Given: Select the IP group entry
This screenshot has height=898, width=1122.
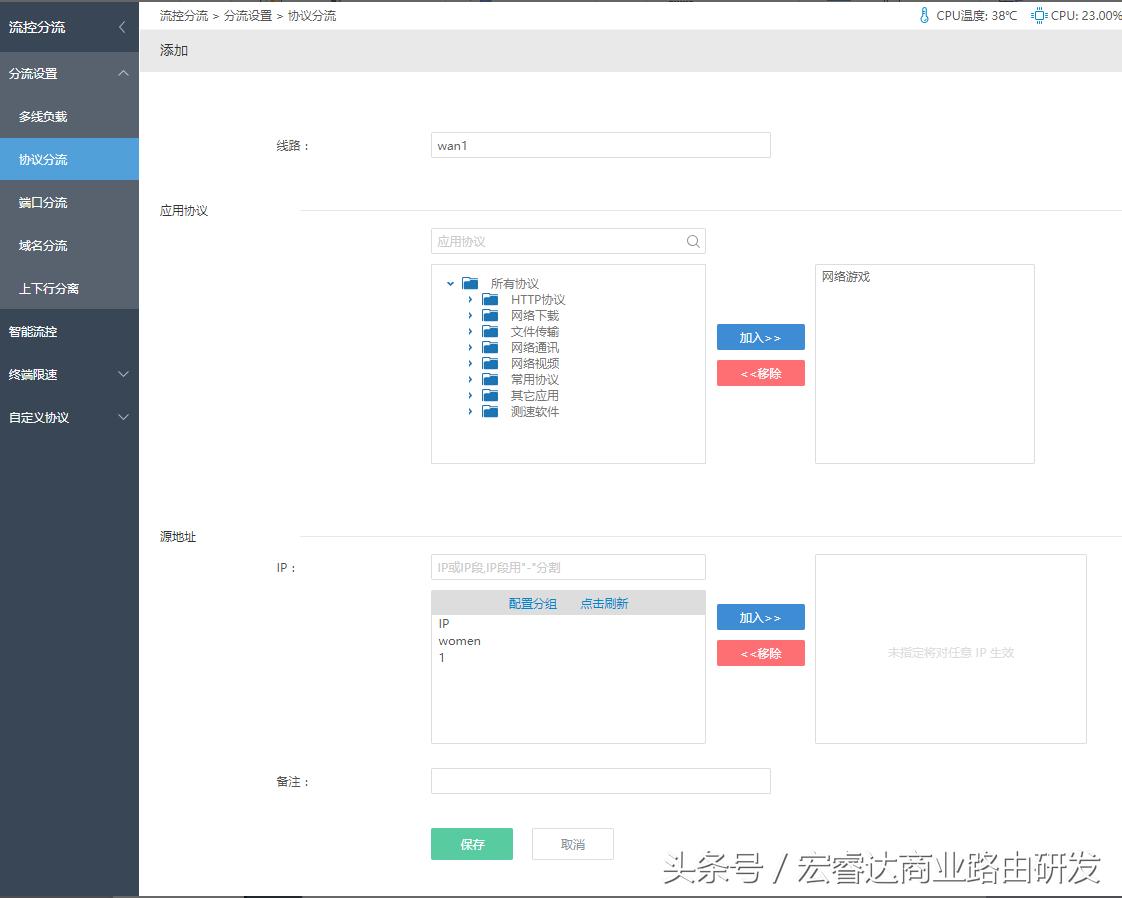Looking at the screenshot, I should [444, 623].
